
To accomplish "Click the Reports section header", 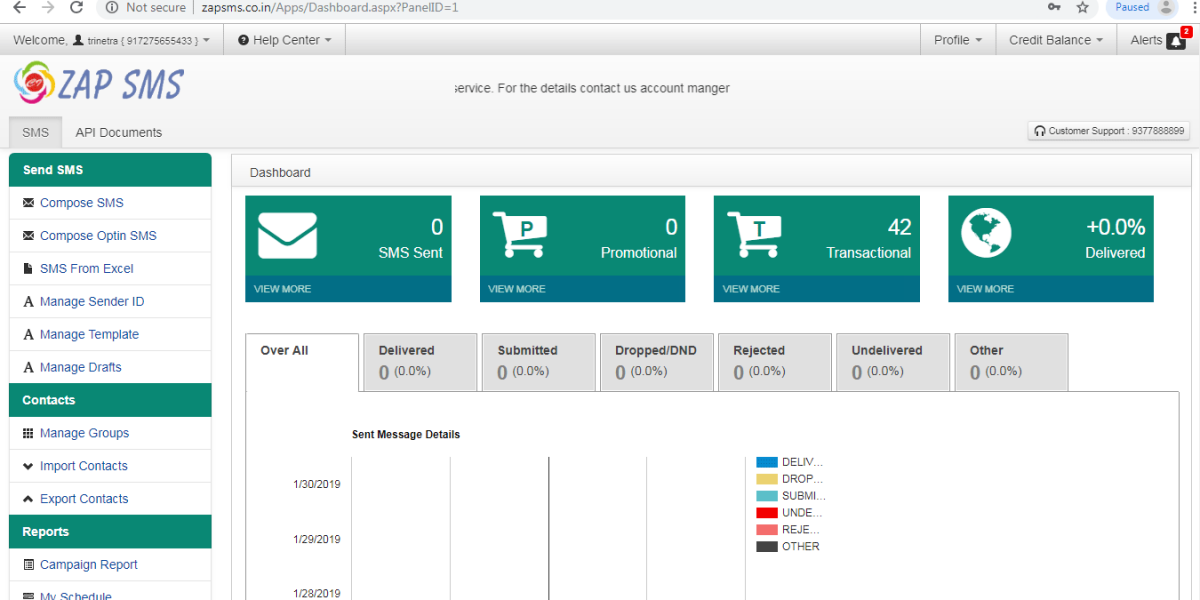I will [110, 532].
